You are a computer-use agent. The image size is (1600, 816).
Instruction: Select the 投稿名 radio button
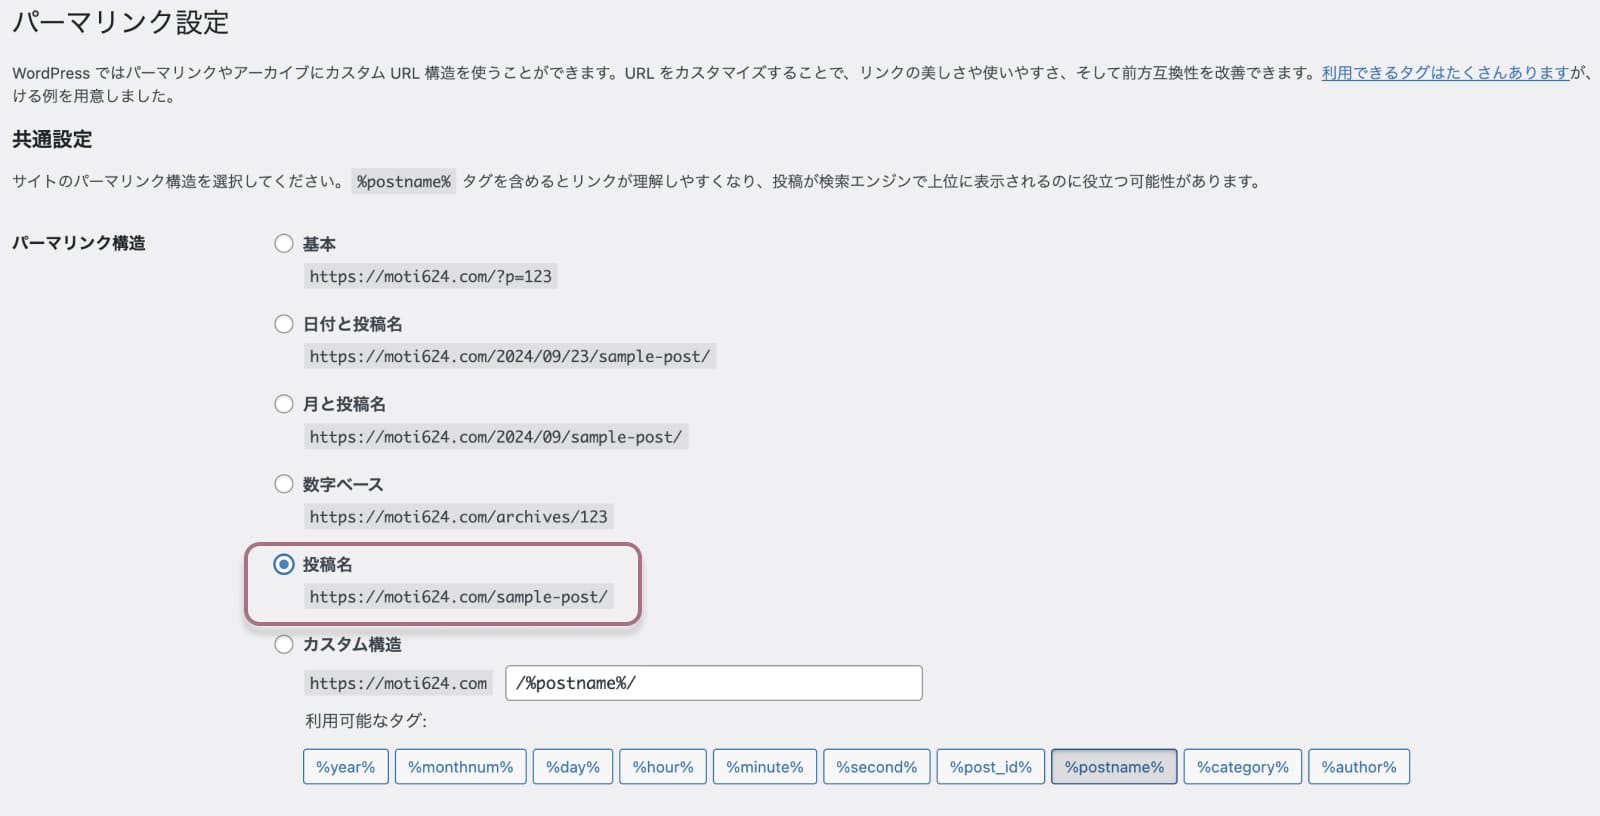point(284,564)
